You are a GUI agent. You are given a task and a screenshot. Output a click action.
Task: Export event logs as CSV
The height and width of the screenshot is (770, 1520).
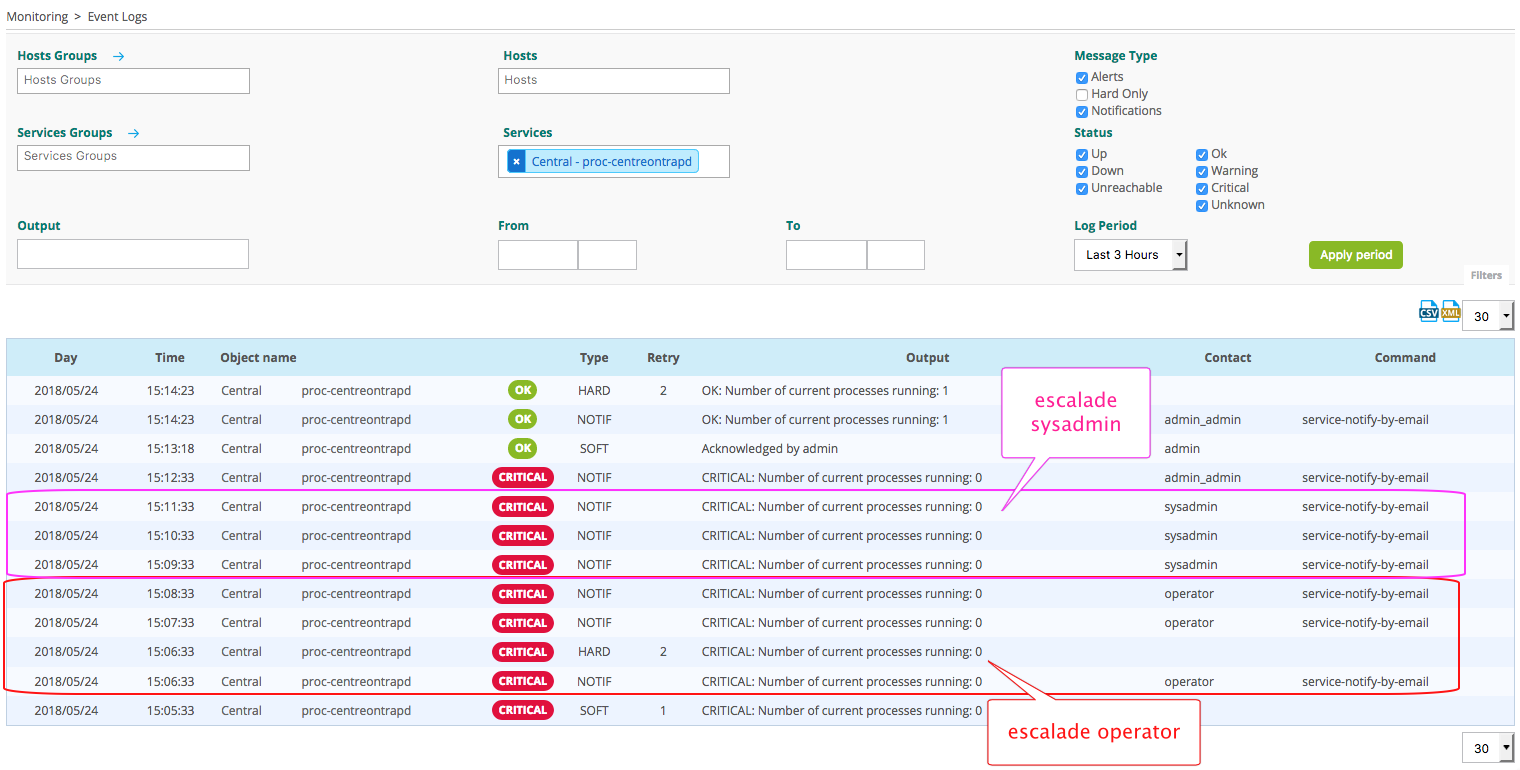click(x=1429, y=312)
